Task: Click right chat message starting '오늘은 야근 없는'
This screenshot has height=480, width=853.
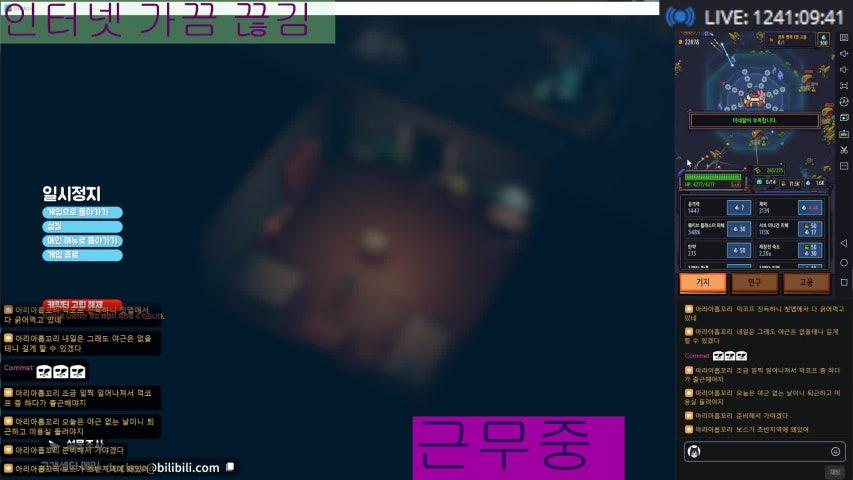Action: pyautogui.click(x=762, y=397)
